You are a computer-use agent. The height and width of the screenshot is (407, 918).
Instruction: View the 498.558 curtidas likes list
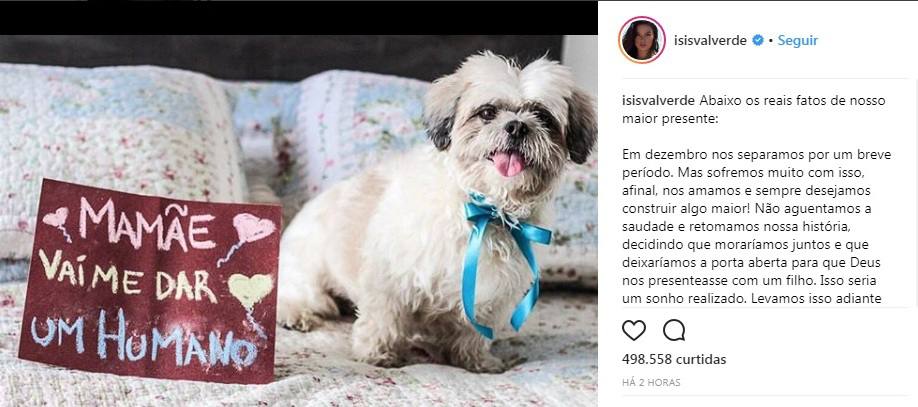pos(674,359)
